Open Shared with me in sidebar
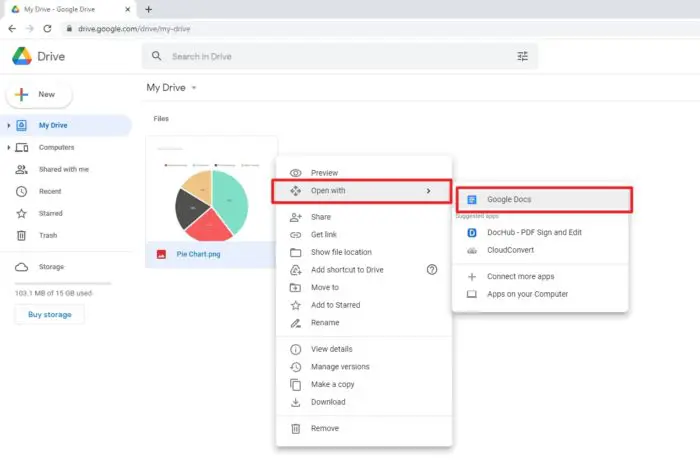This screenshot has height=469, width=700. point(66,170)
